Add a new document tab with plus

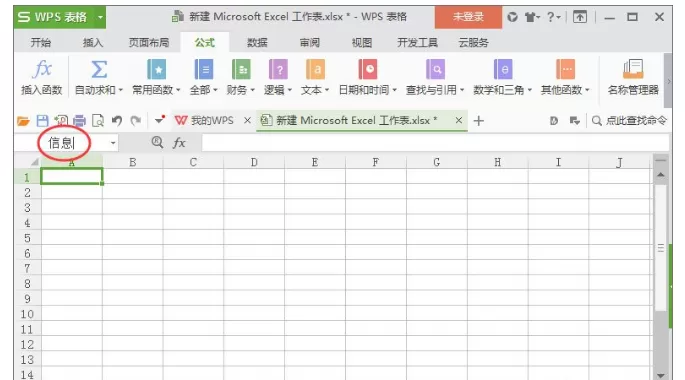coord(479,121)
